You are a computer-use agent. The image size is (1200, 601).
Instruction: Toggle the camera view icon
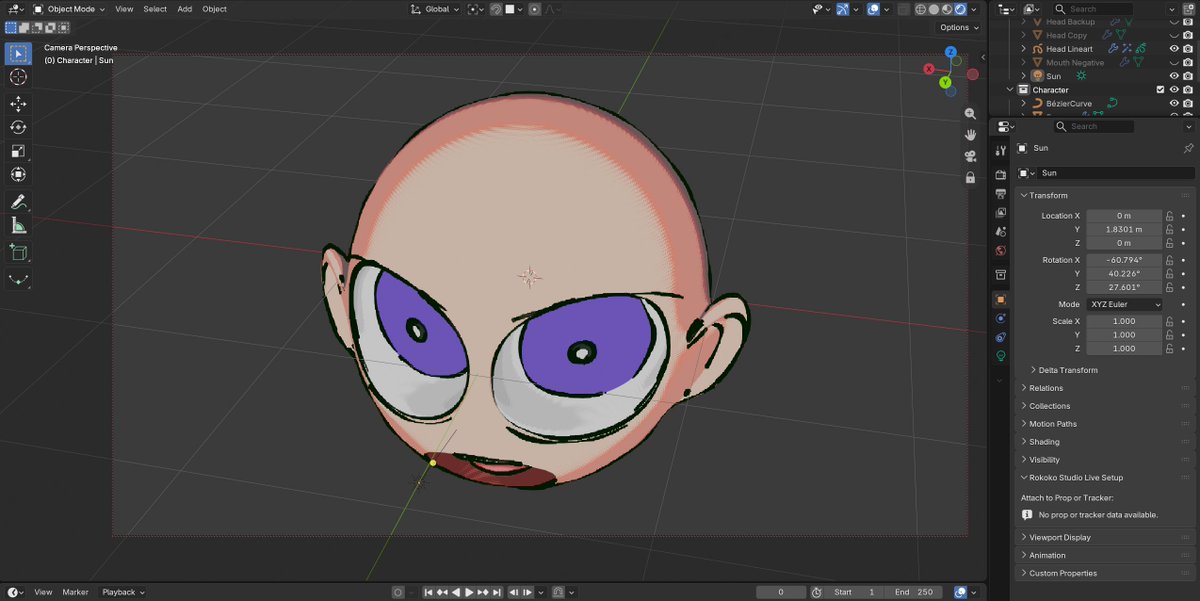[x=970, y=156]
